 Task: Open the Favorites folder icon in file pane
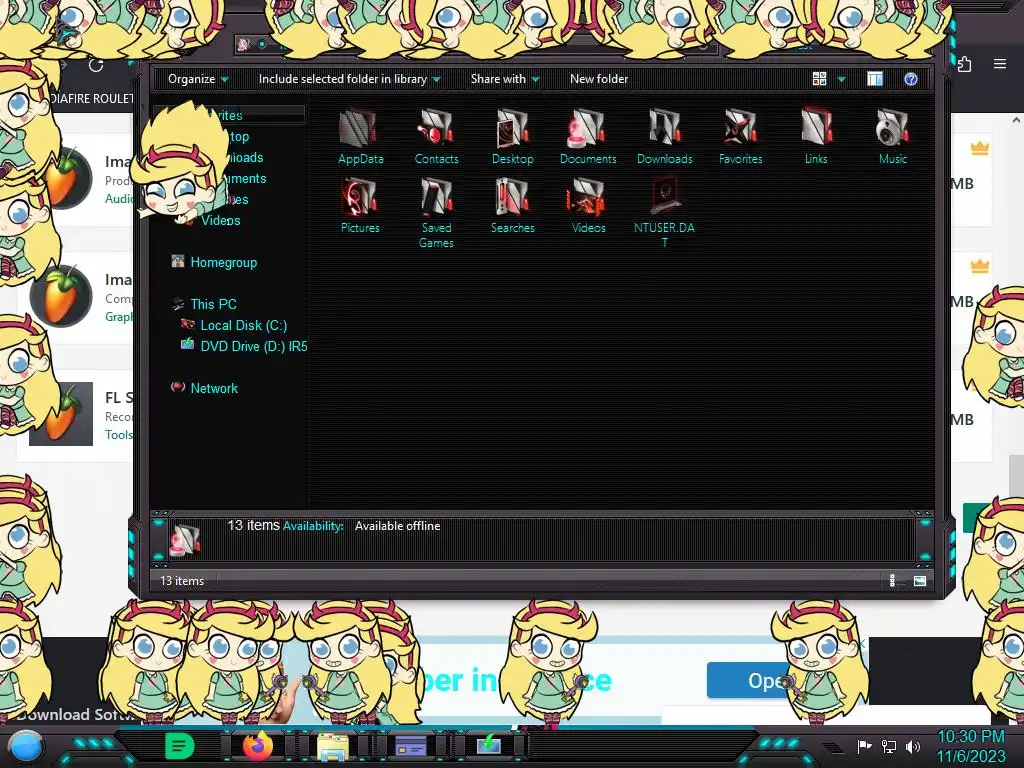click(741, 127)
